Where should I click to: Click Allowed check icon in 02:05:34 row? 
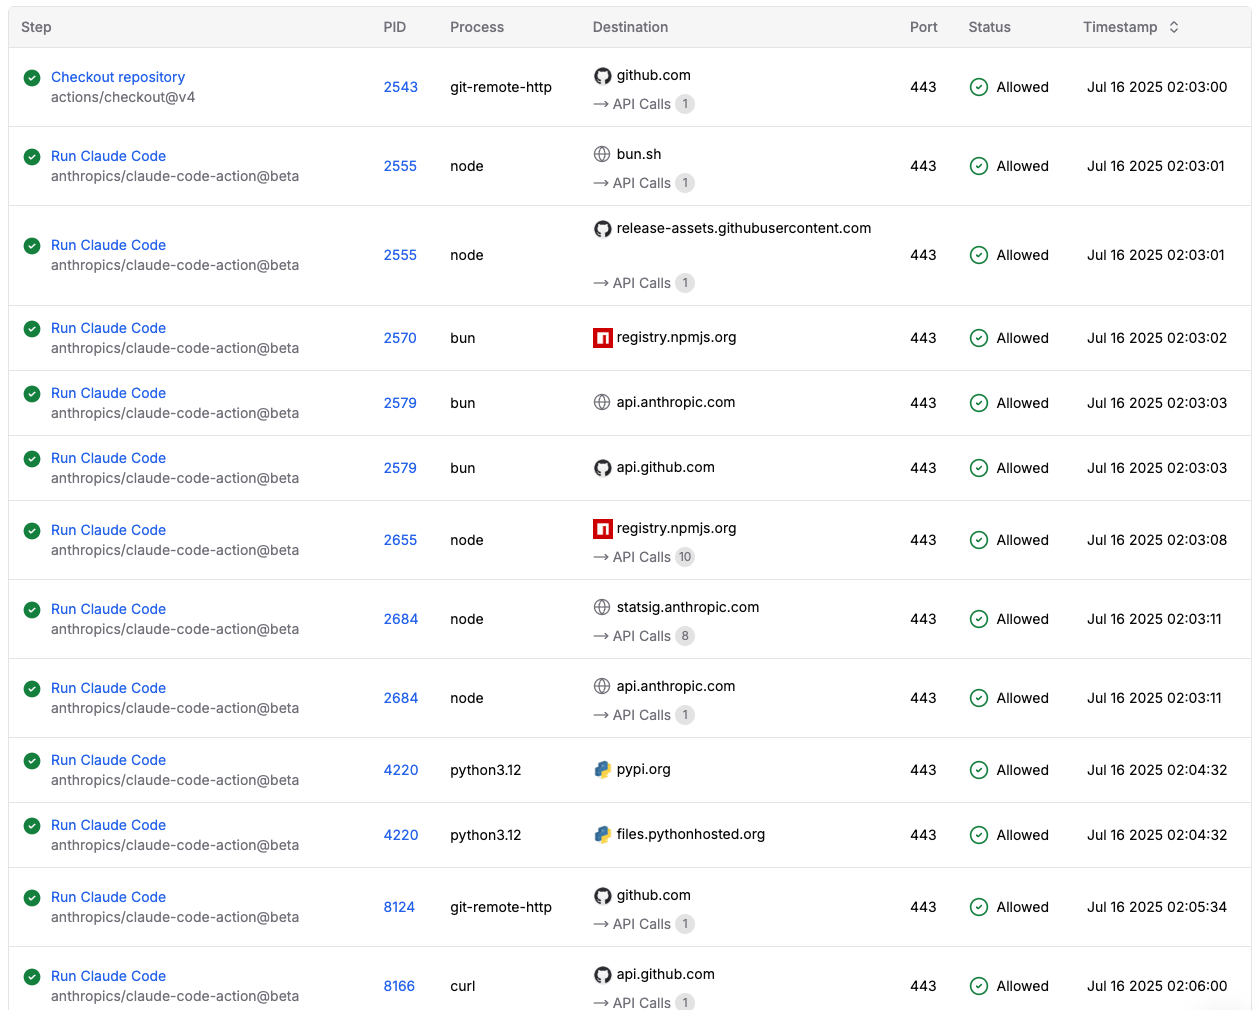(x=979, y=907)
